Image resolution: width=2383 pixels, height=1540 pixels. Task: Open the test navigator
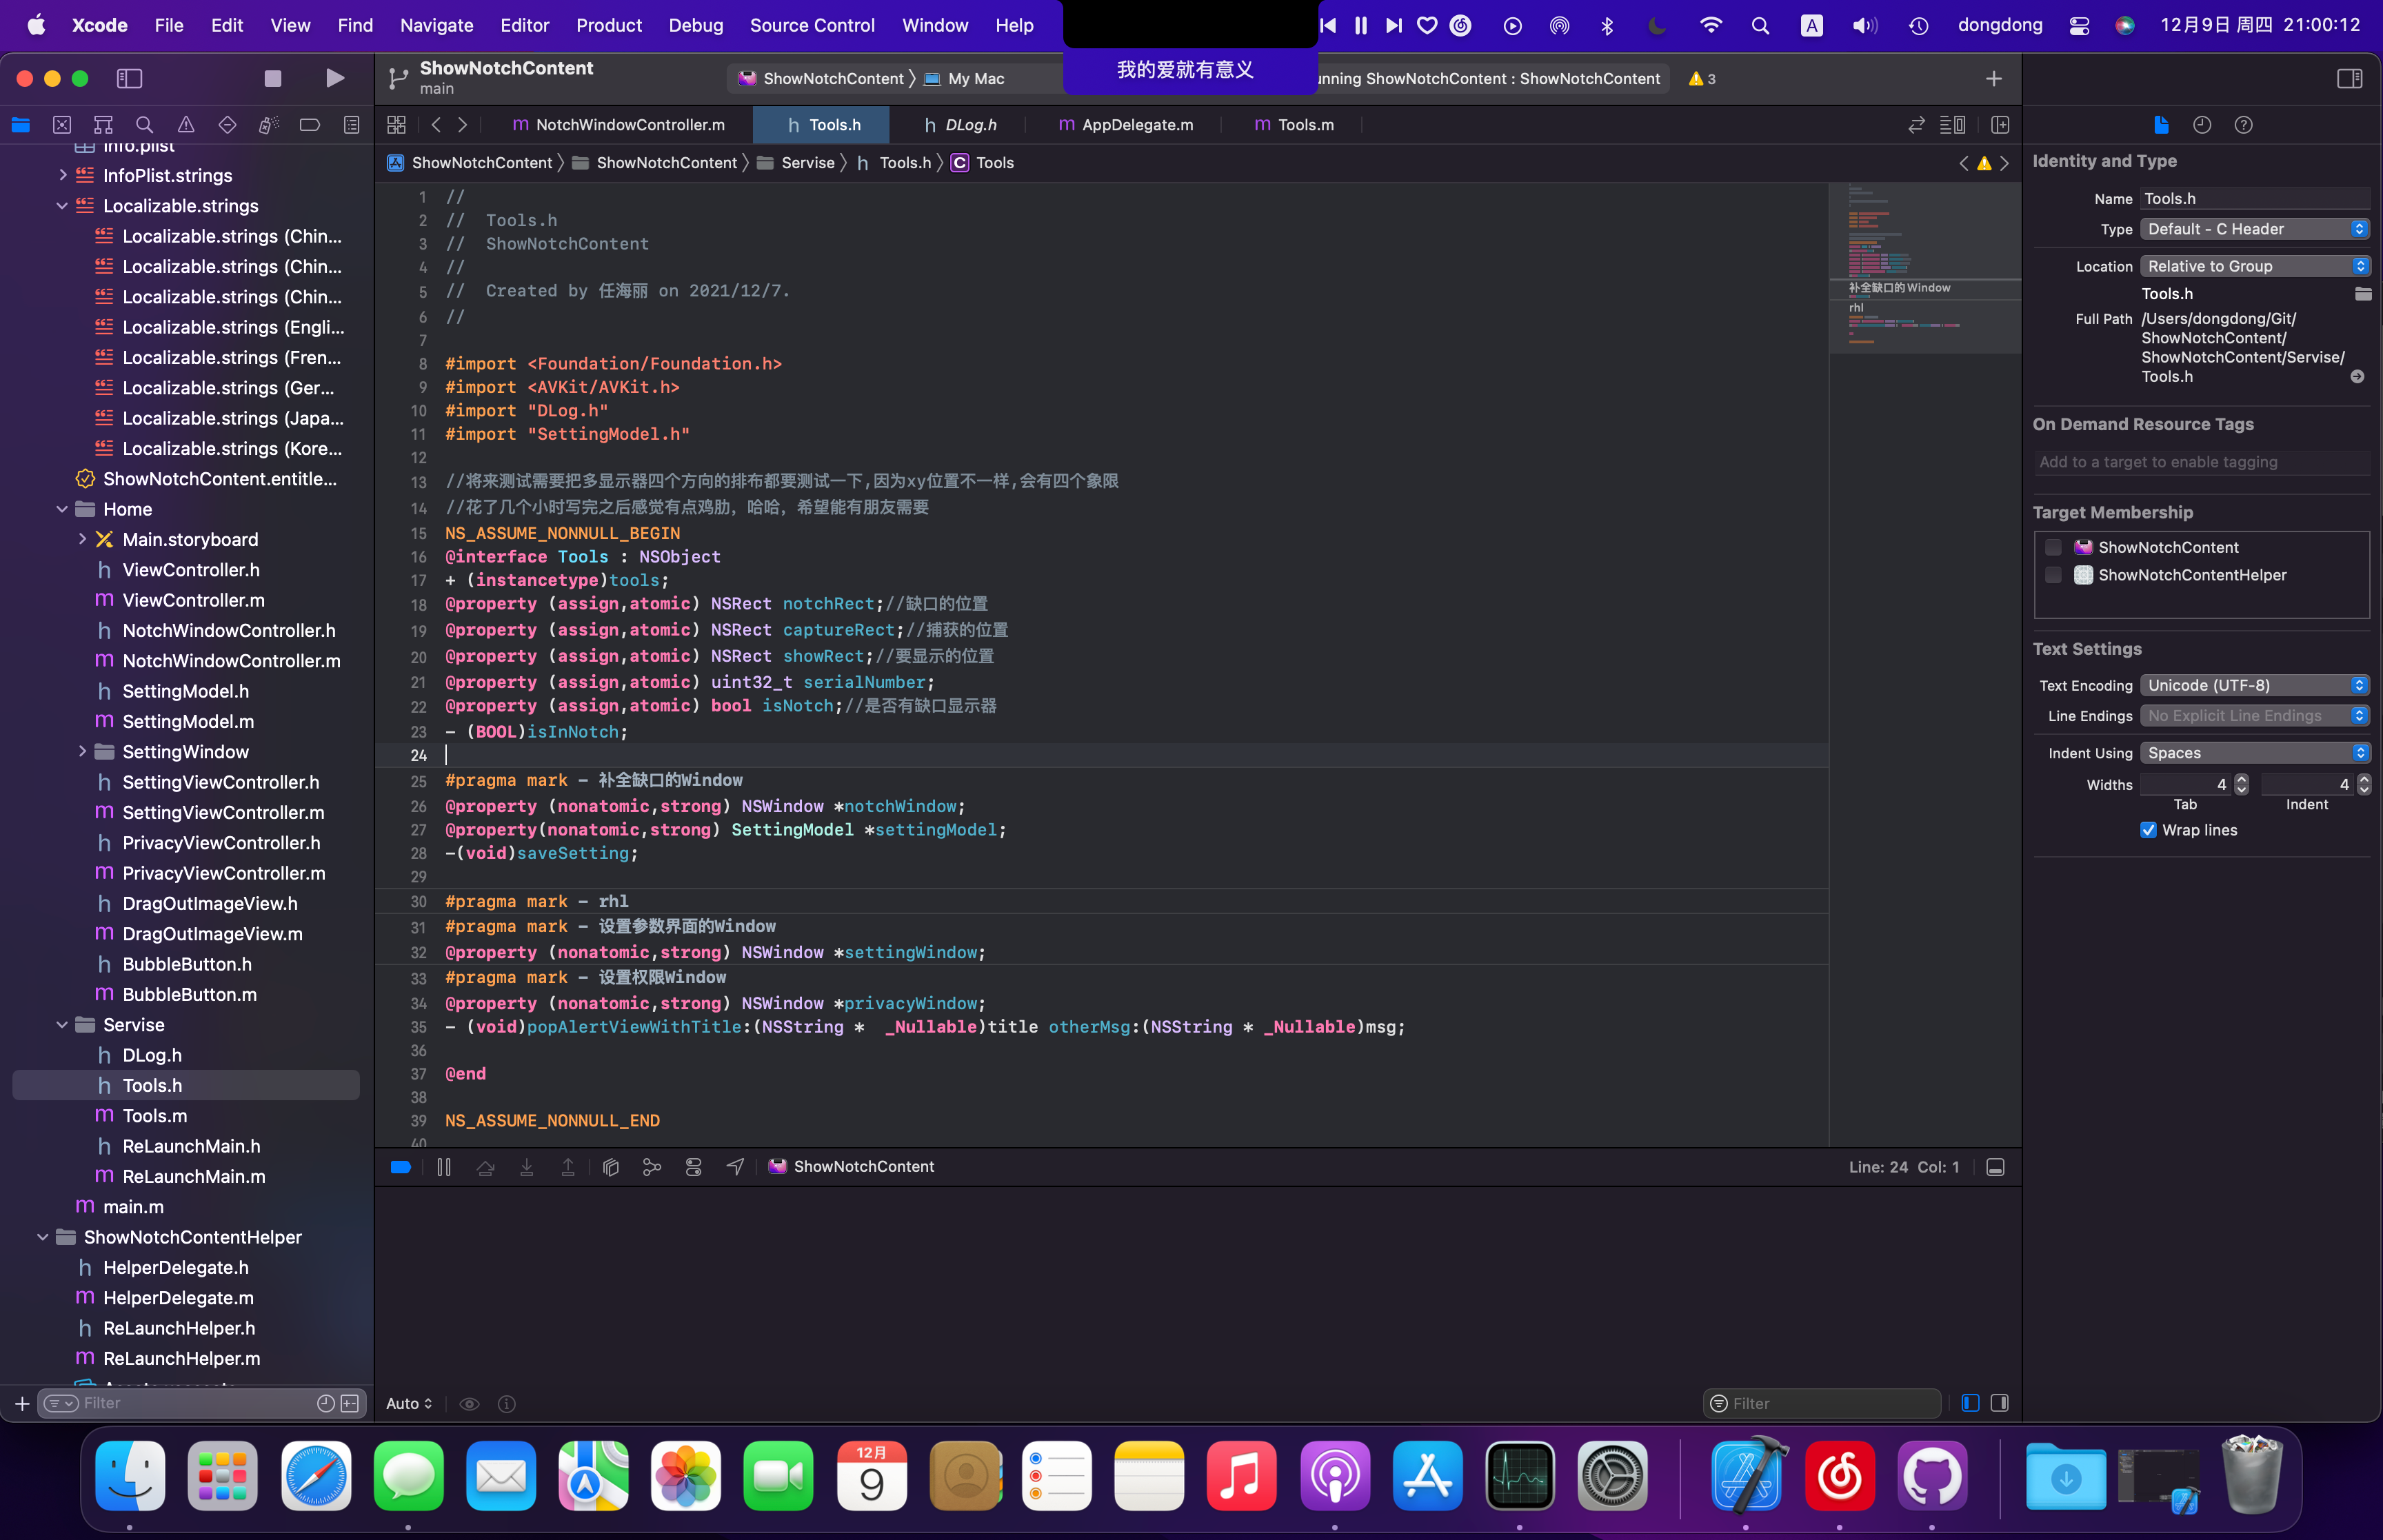227,125
